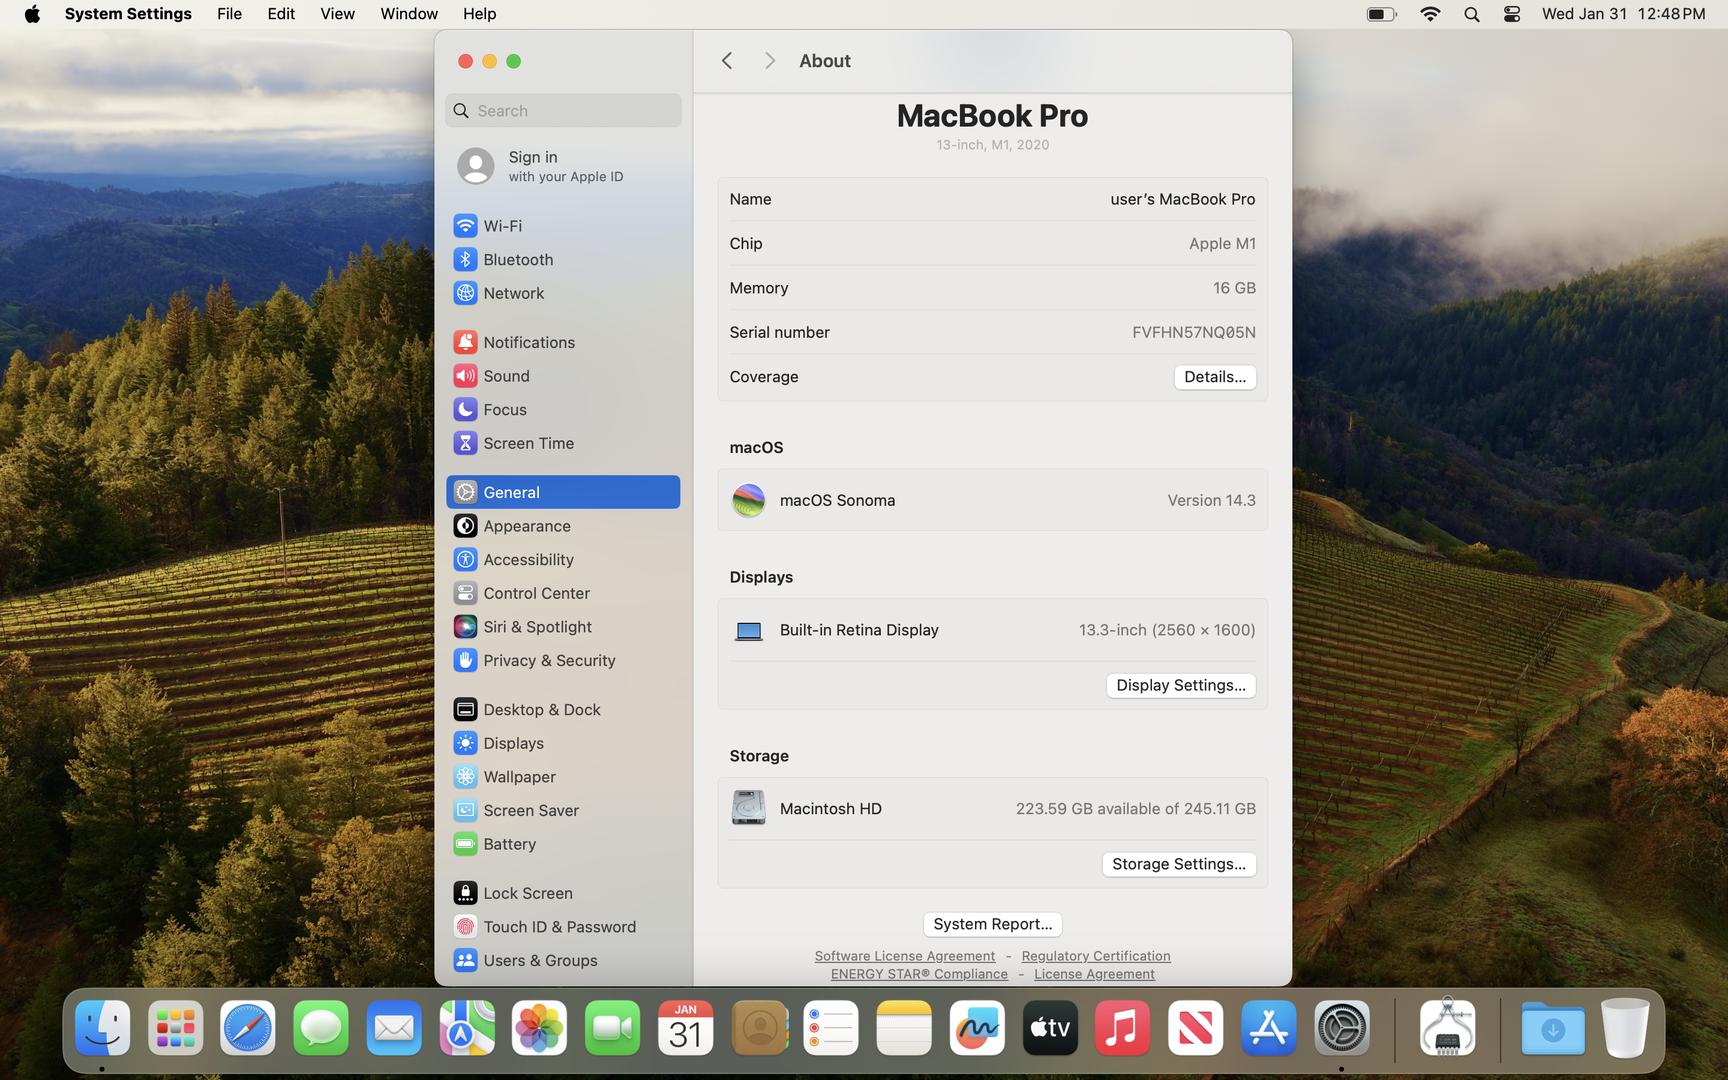Open the Help menu
This screenshot has height=1080, width=1728.
(479, 14)
